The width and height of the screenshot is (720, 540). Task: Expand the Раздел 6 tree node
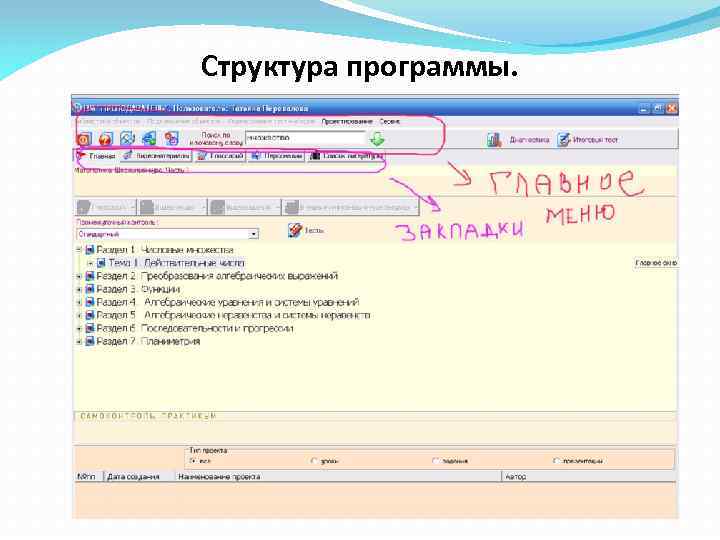tap(79, 329)
